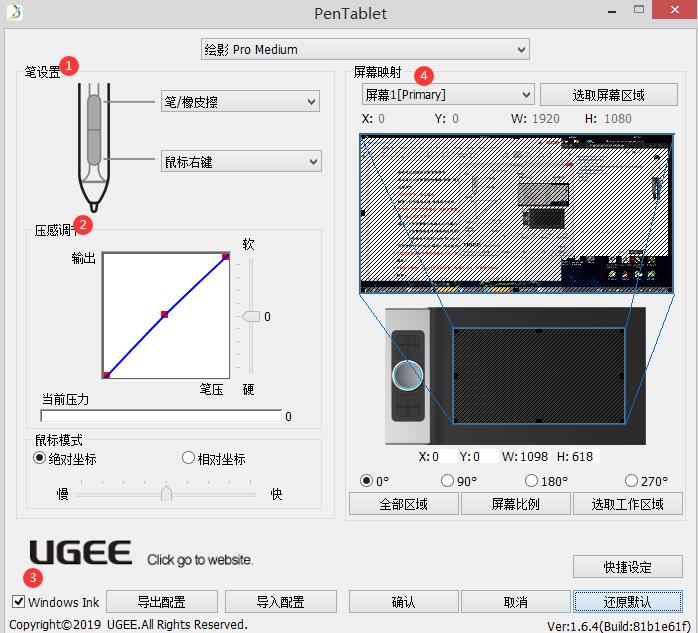Select 相对坐标 mouse mode
This screenshot has width=698, height=633.
[x=188, y=458]
